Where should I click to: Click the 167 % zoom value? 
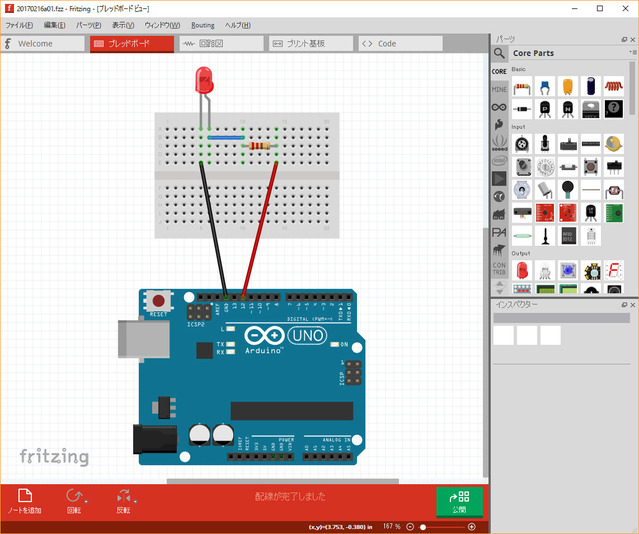pos(392,526)
